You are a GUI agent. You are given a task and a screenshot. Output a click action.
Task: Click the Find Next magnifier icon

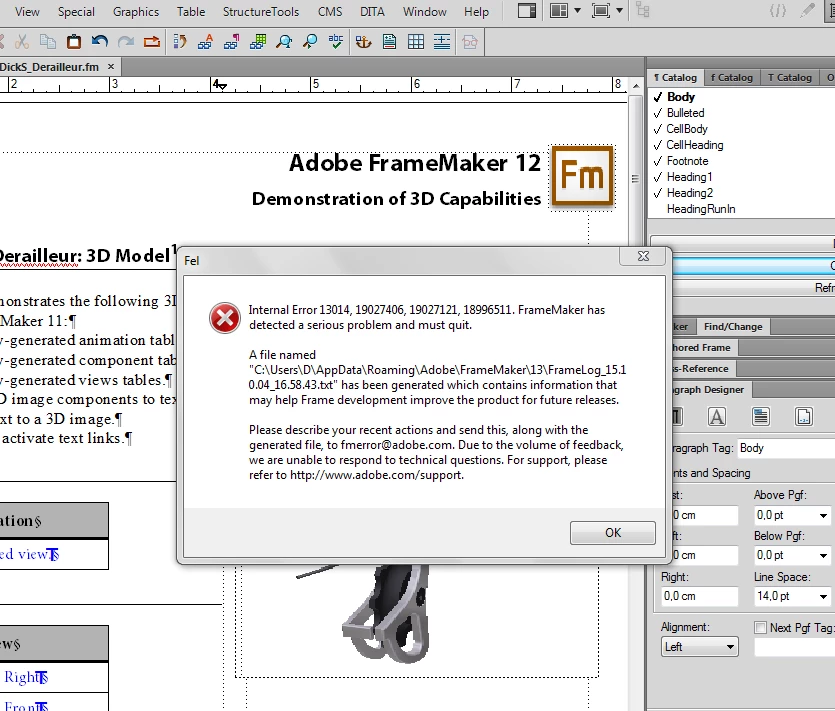(309, 42)
